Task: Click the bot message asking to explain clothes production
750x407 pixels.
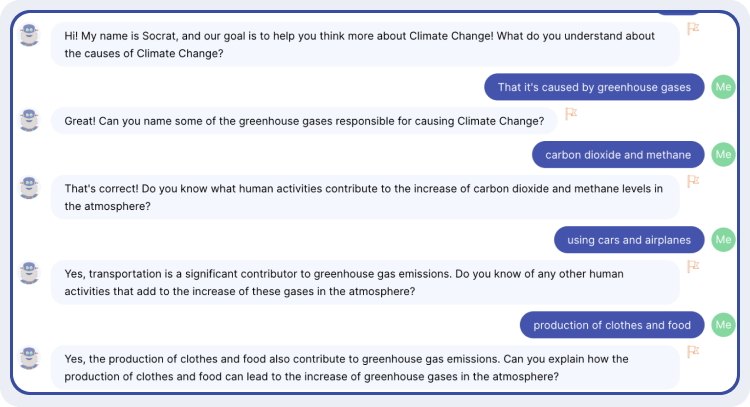Action: [365, 367]
